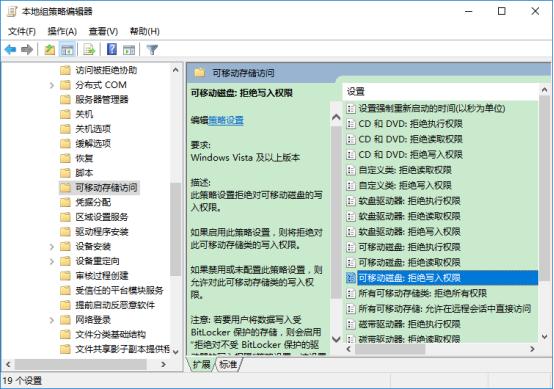The height and width of the screenshot is (389, 554).
Task: Click the folder icon beside 恢复
Action: tap(65, 158)
